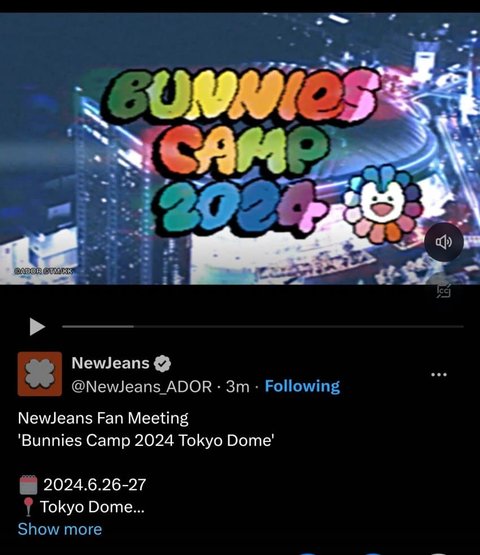Click the verified badge next to NewJeans
The image size is (480, 555).
pos(162,364)
